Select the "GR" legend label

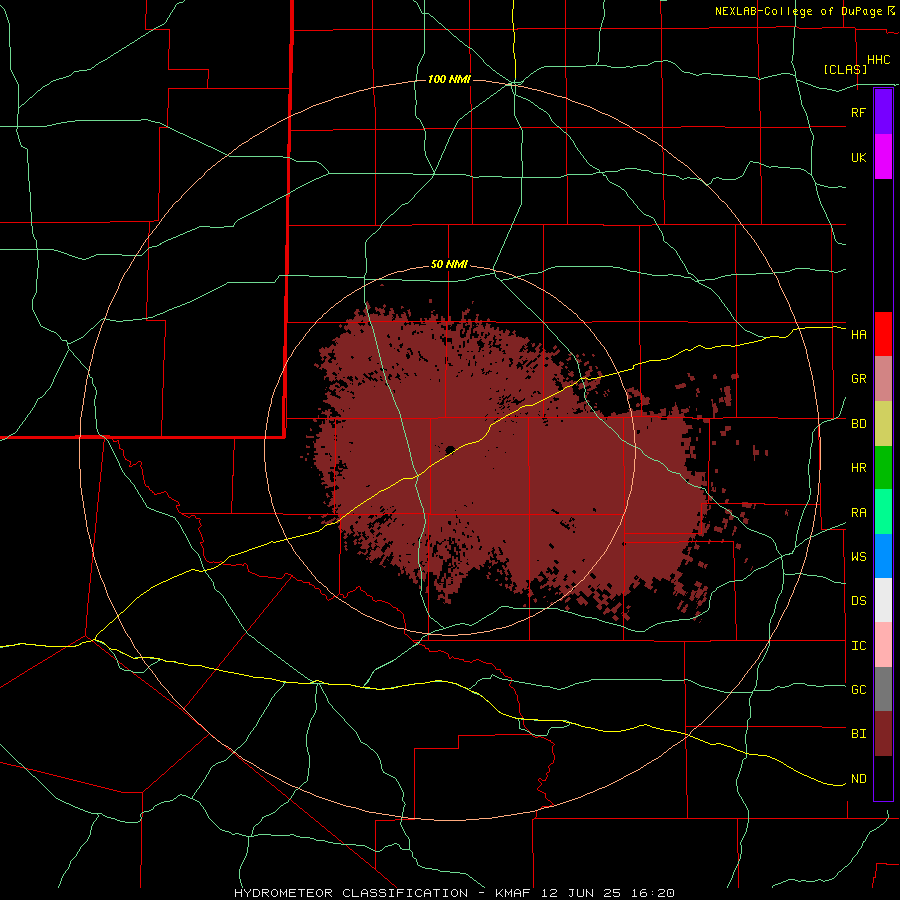tap(858, 379)
